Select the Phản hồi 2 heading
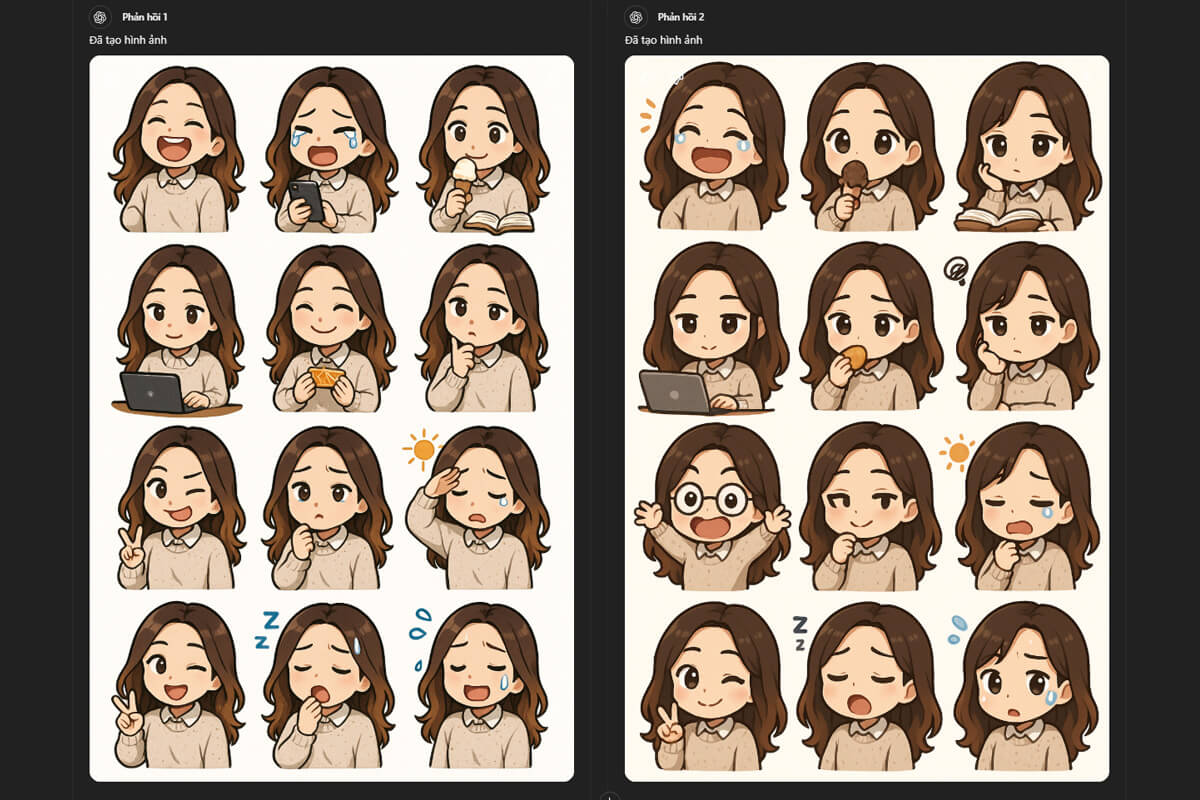The width and height of the screenshot is (1200, 800). click(x=681, y=17)
